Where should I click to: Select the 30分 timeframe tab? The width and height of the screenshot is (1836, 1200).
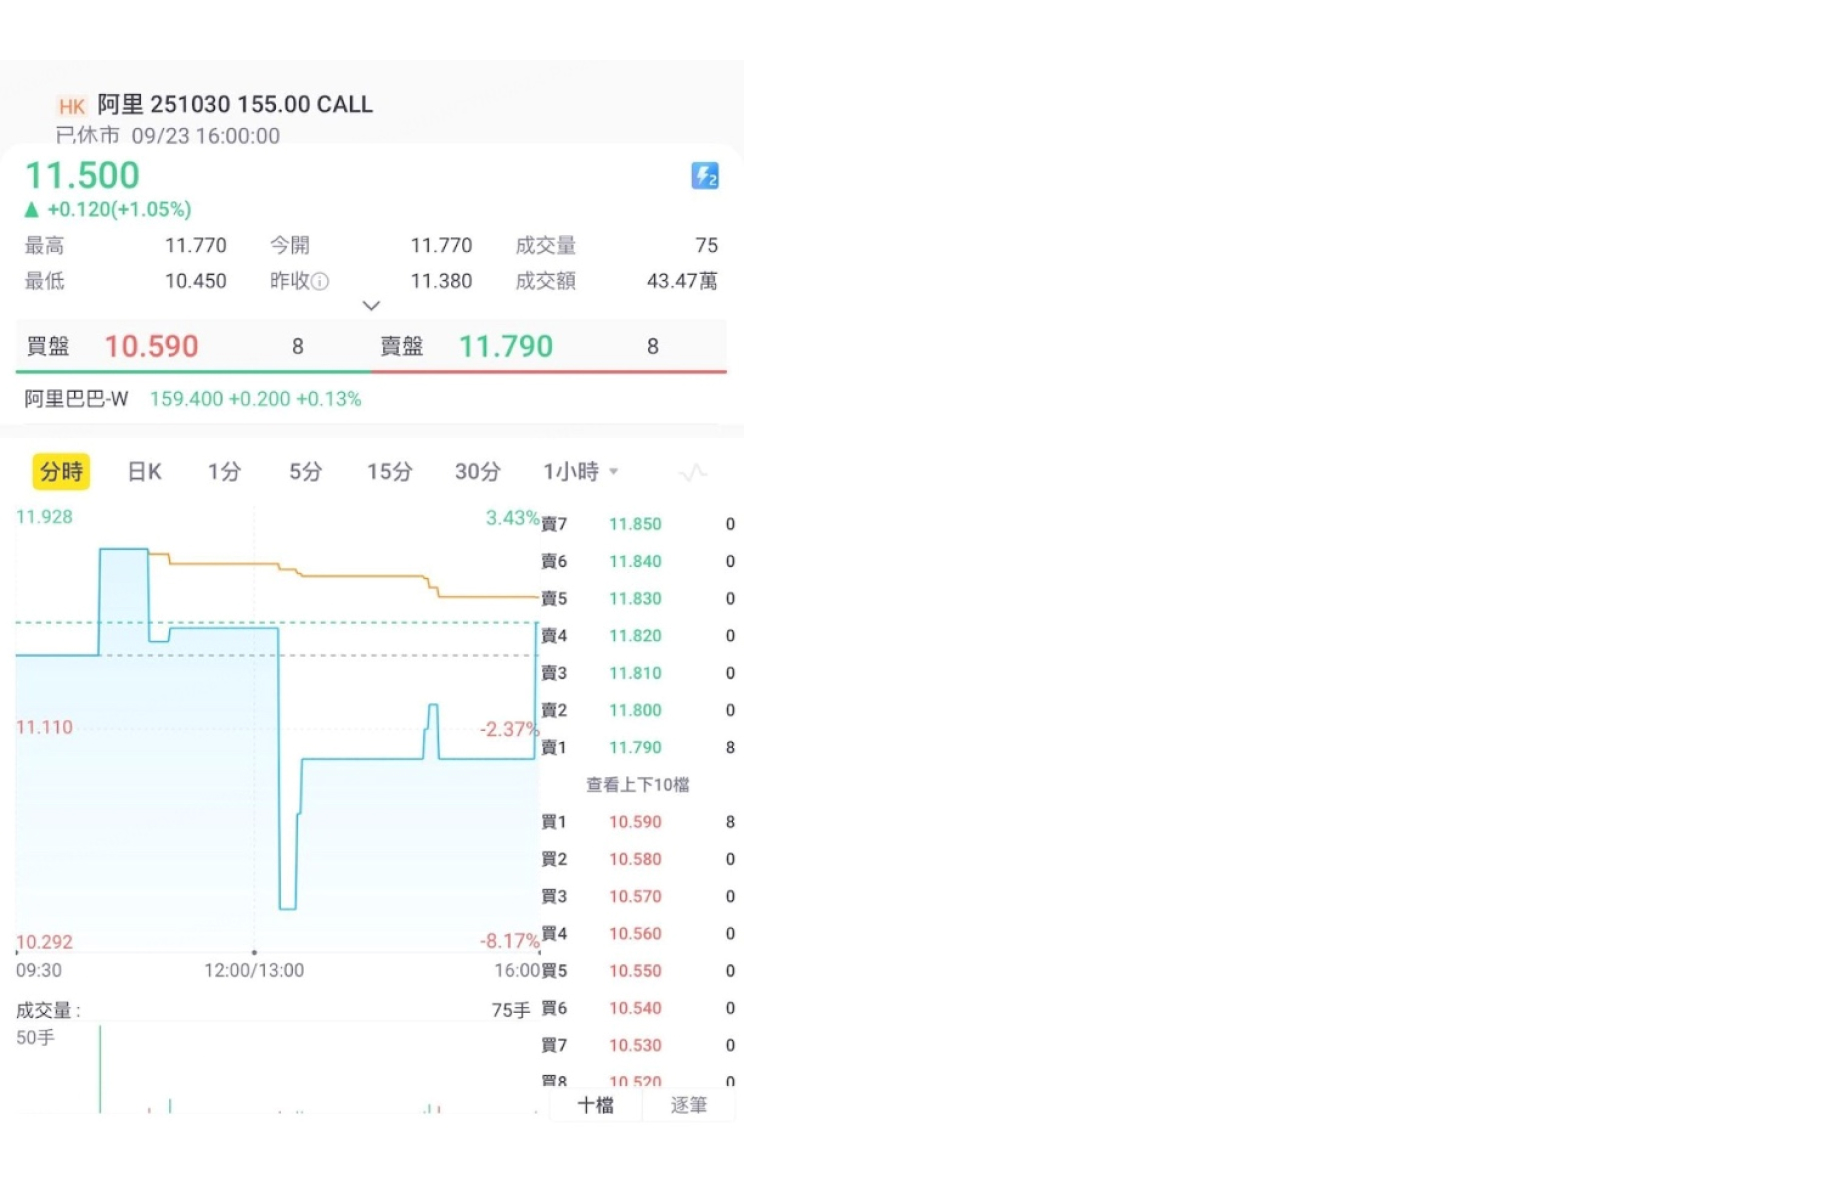(x=477, y=472)
